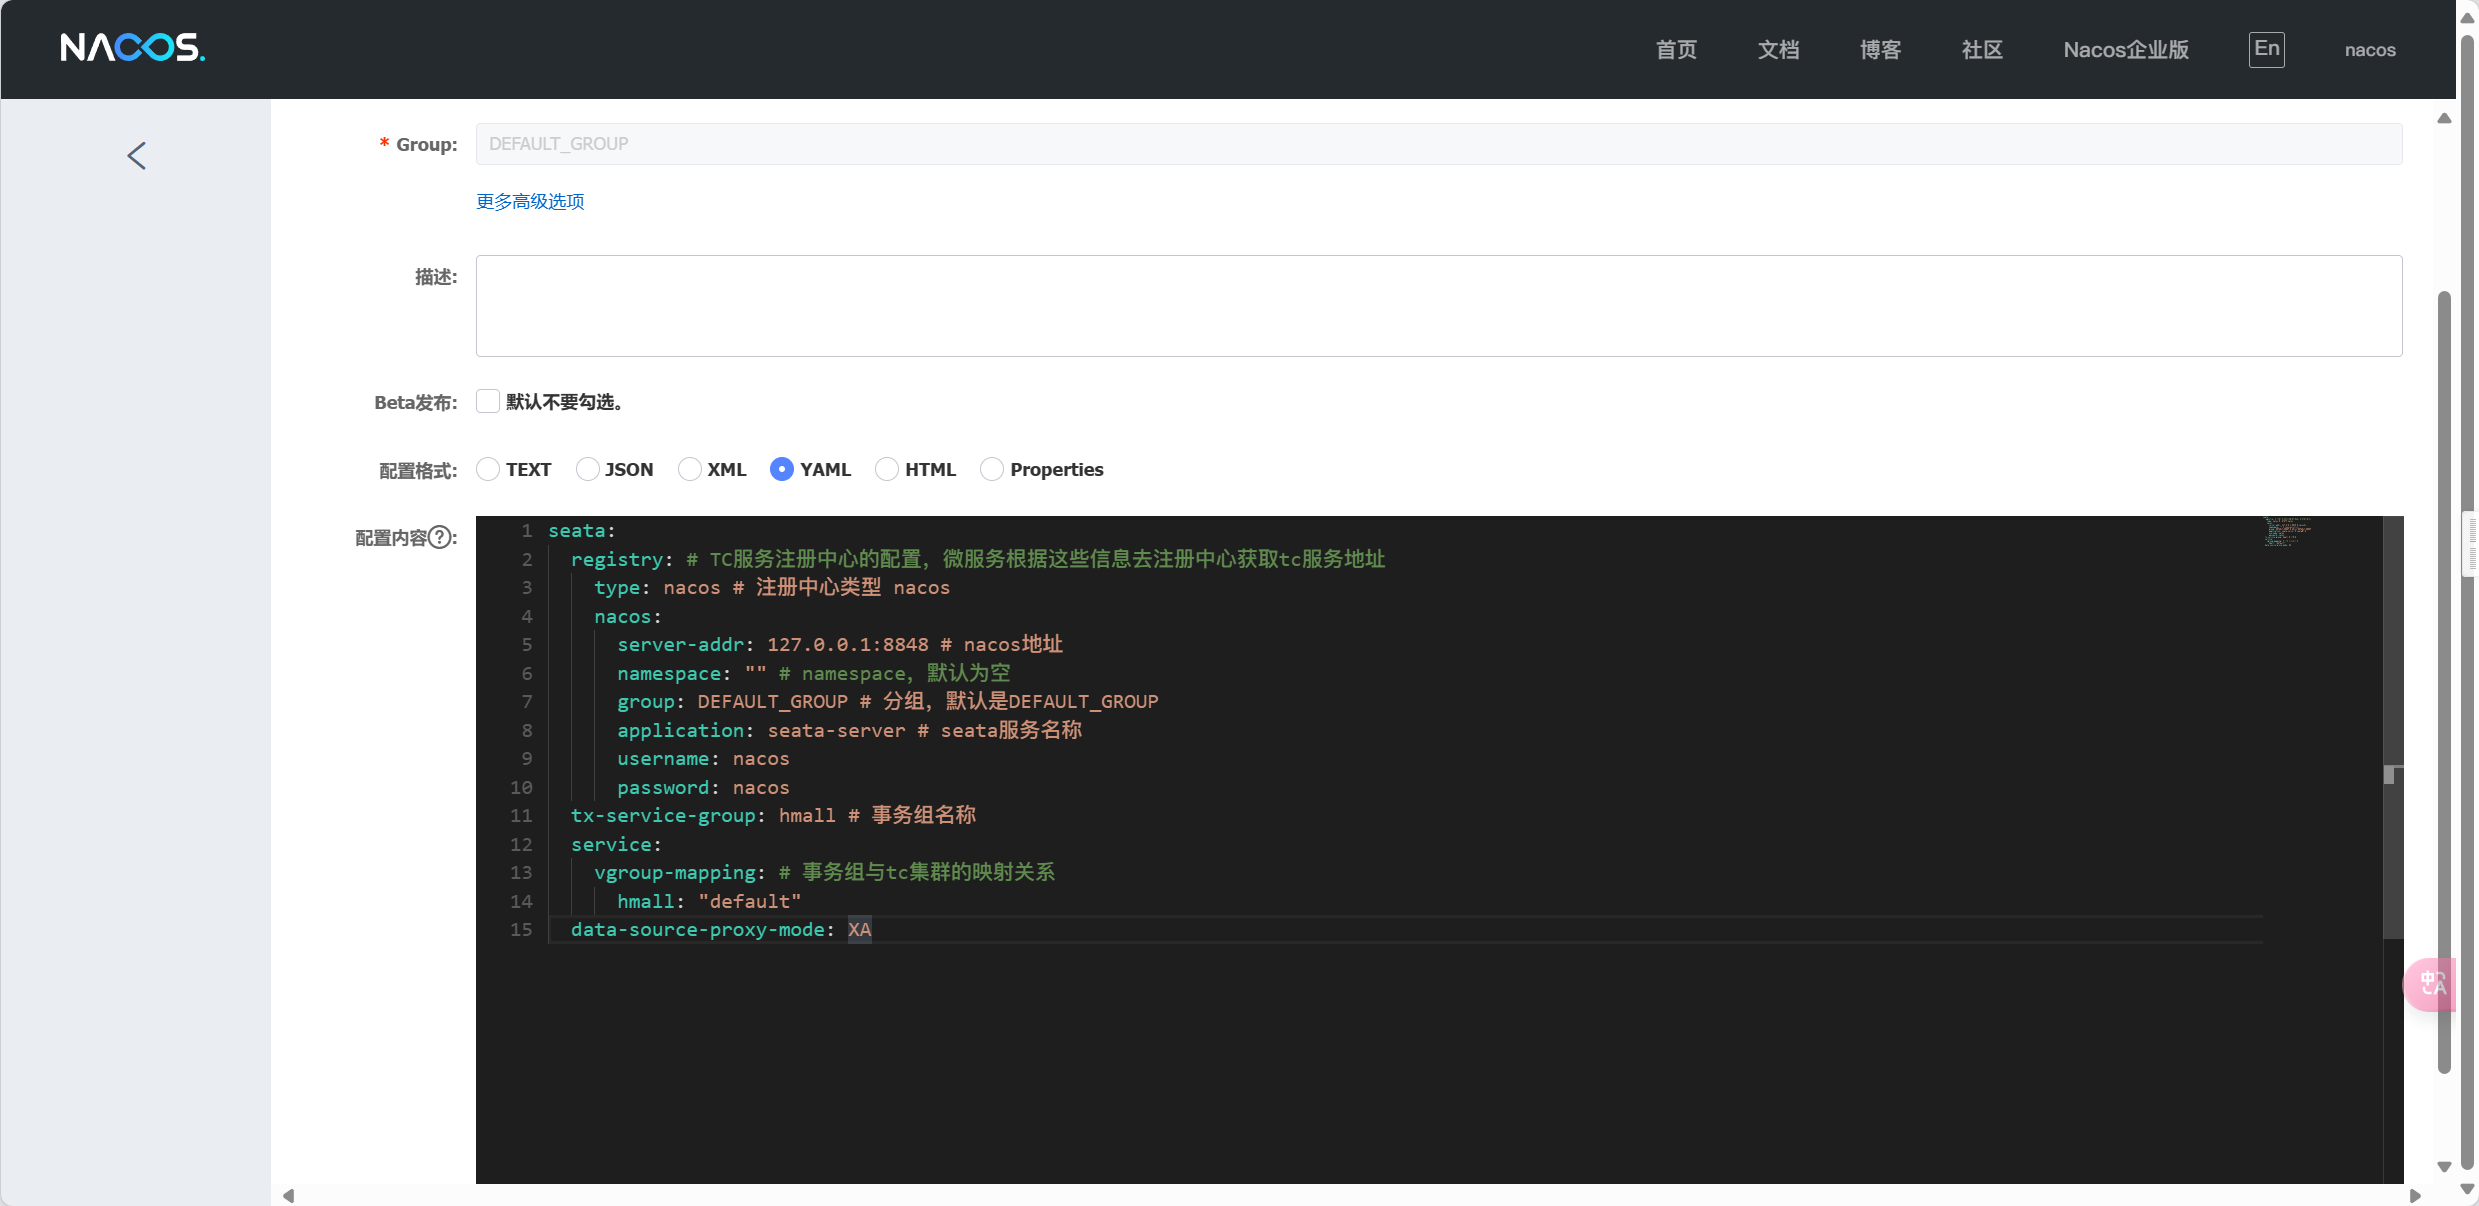Go to the 首页 menu item
Screen dimensions: 2479x1206
(1676, 50)
